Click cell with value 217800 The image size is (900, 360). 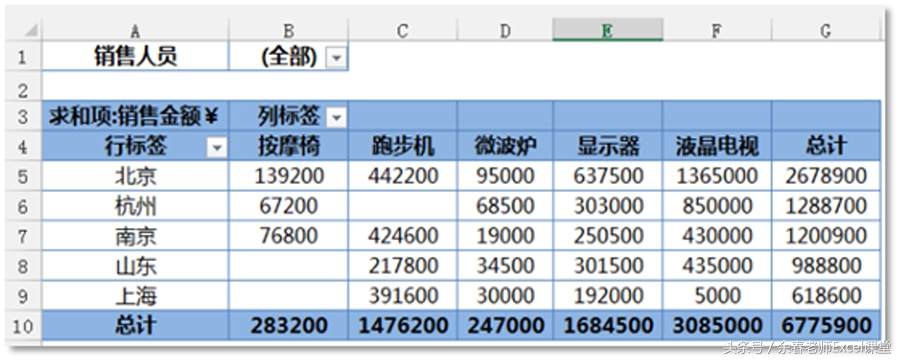[403, 266]
